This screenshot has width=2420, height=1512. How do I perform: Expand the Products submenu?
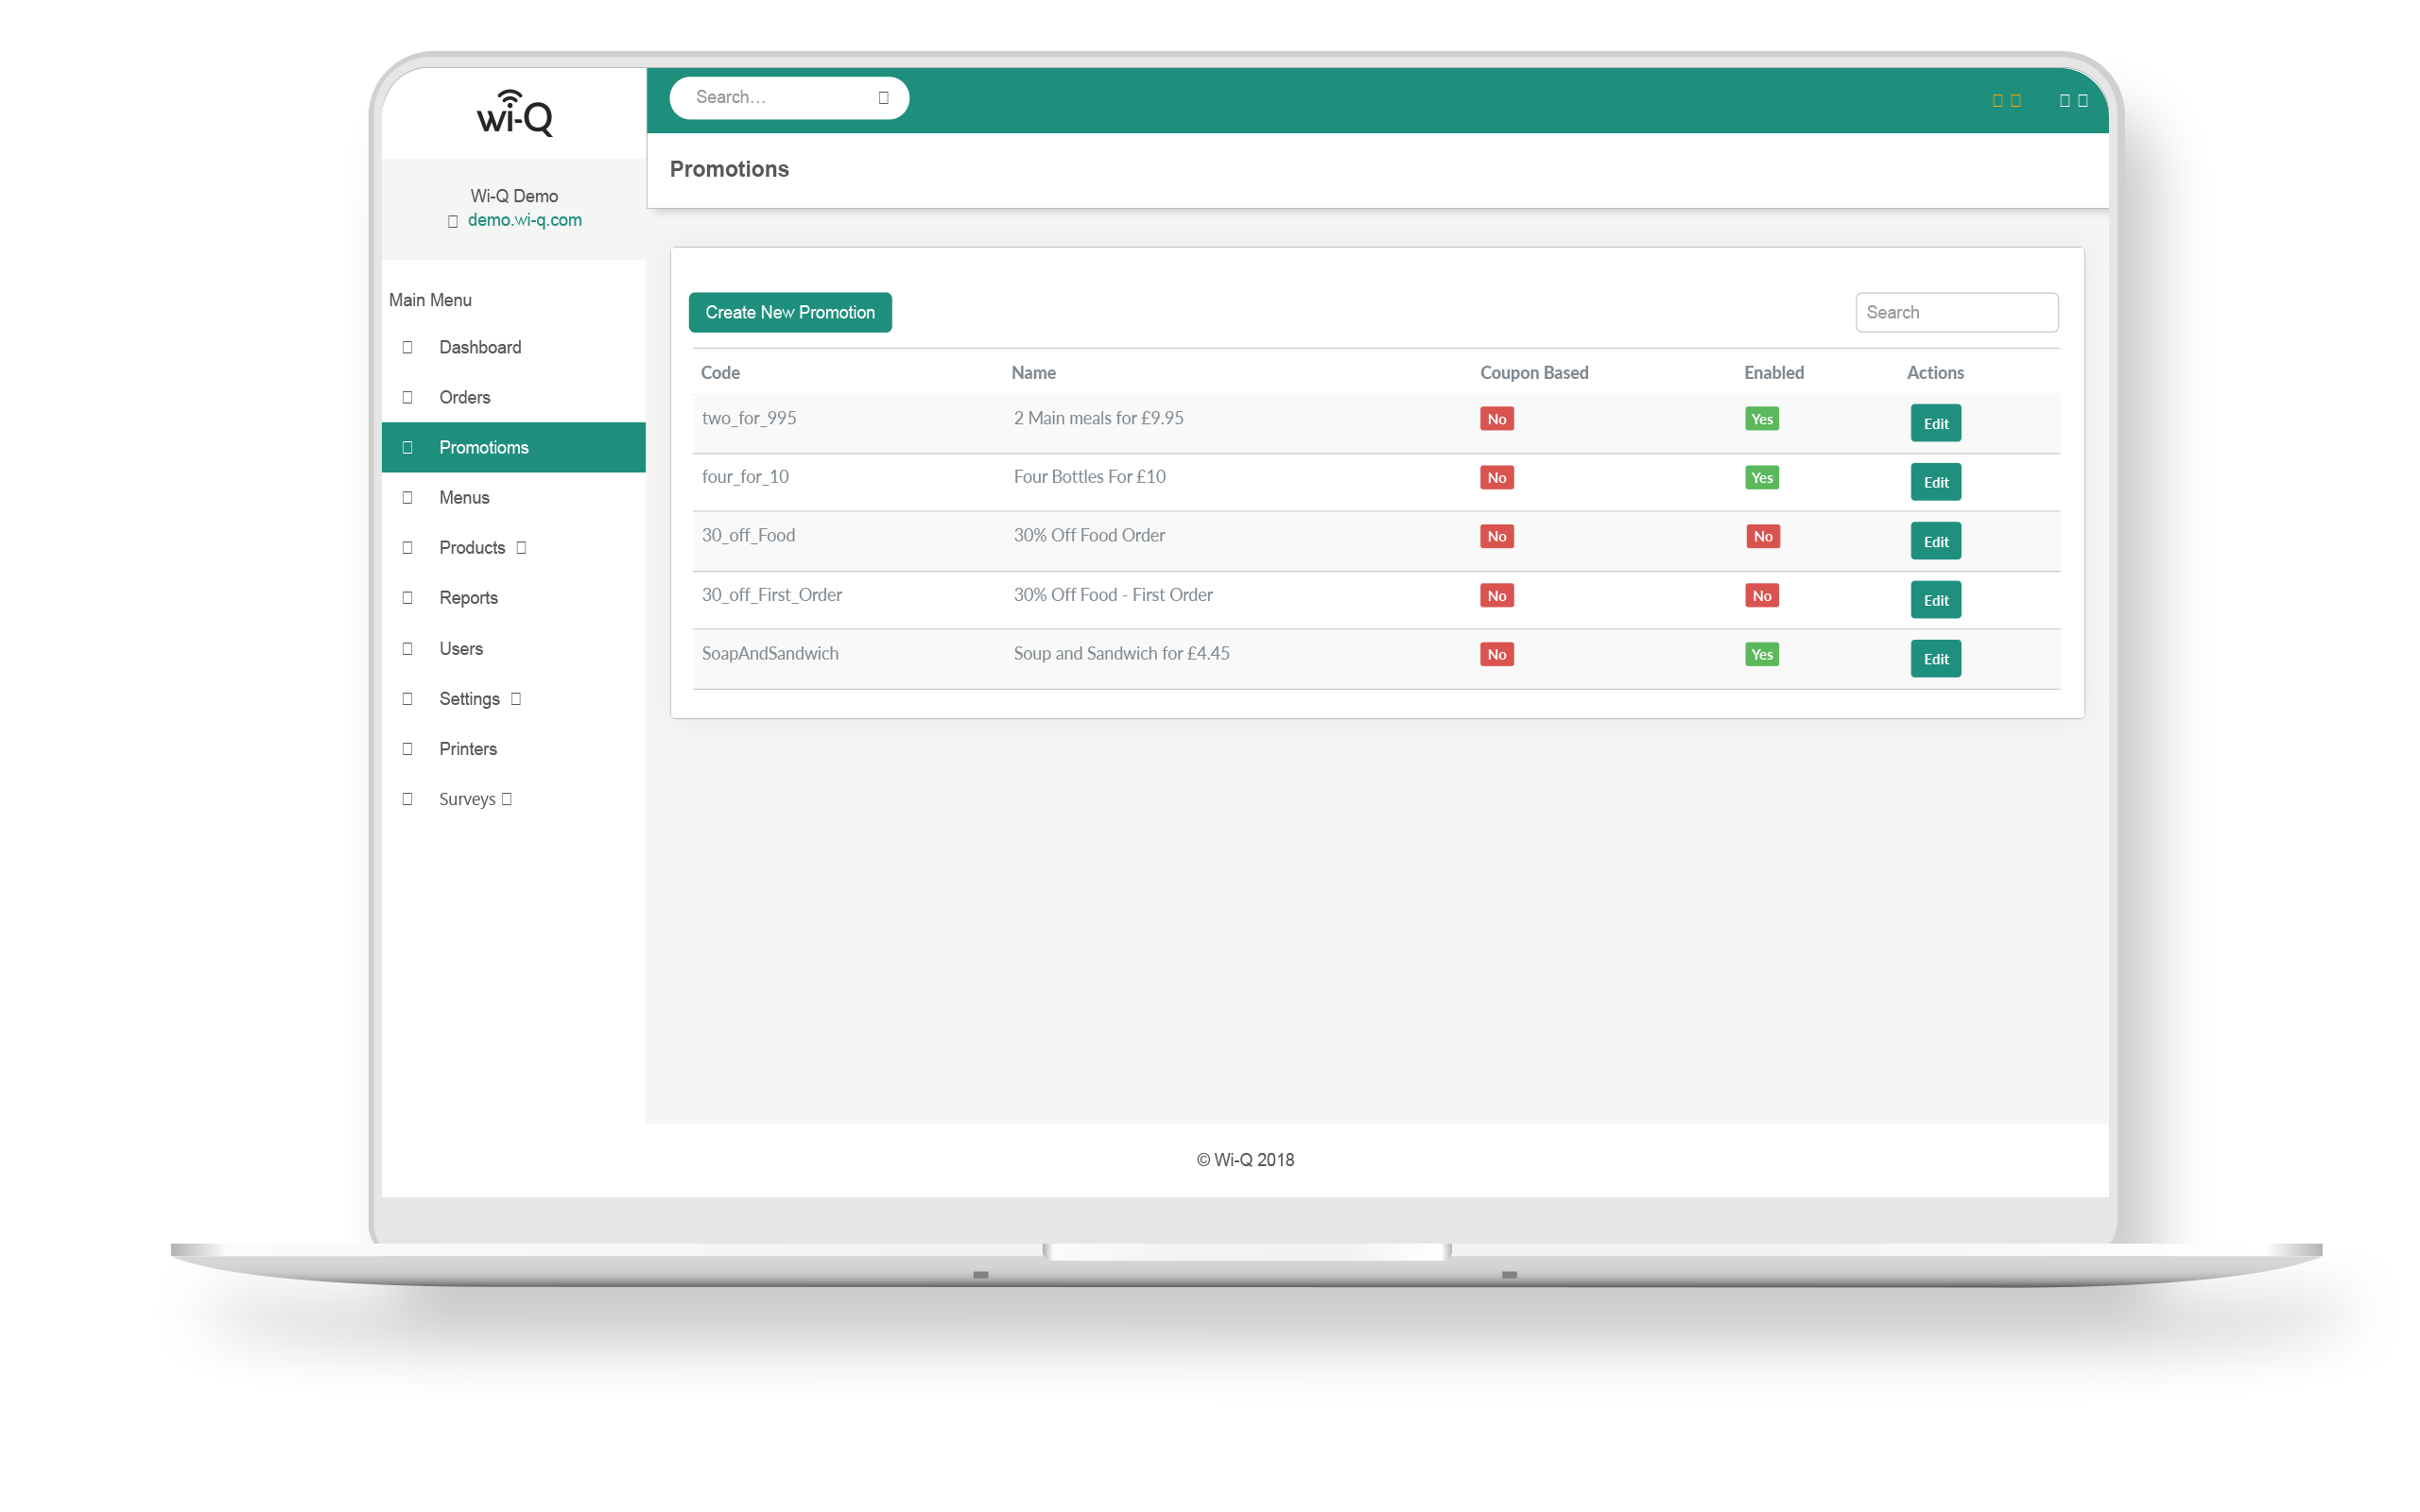521,547
